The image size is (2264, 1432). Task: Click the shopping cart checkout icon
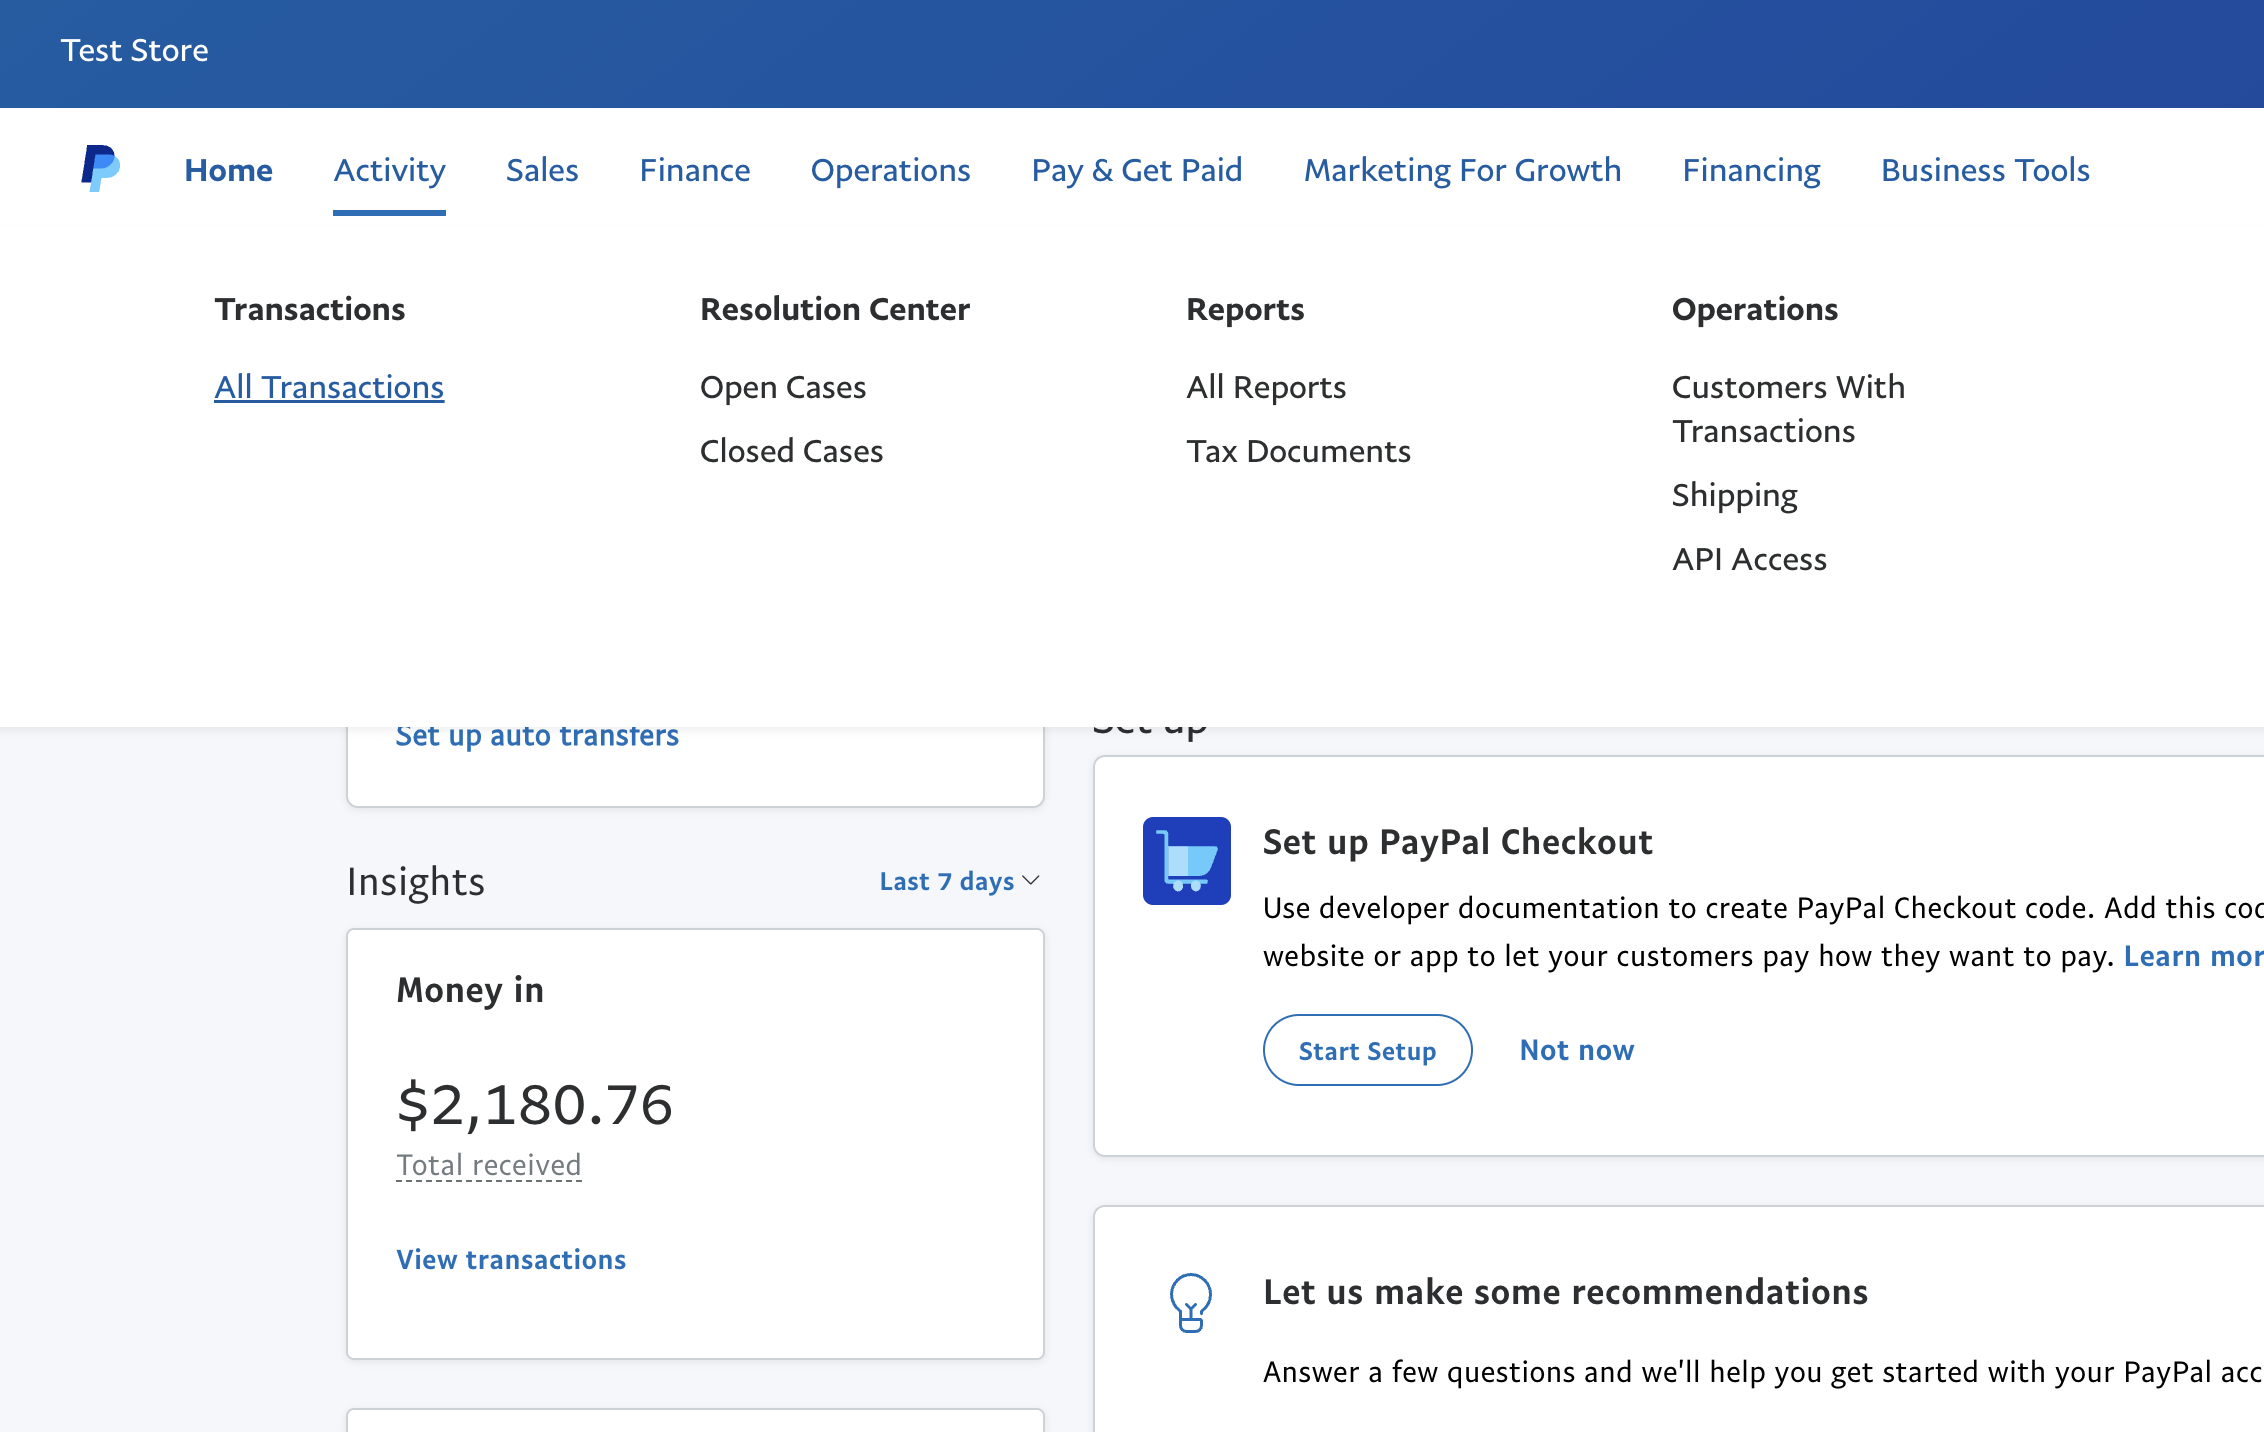(x=1186, y=861)
